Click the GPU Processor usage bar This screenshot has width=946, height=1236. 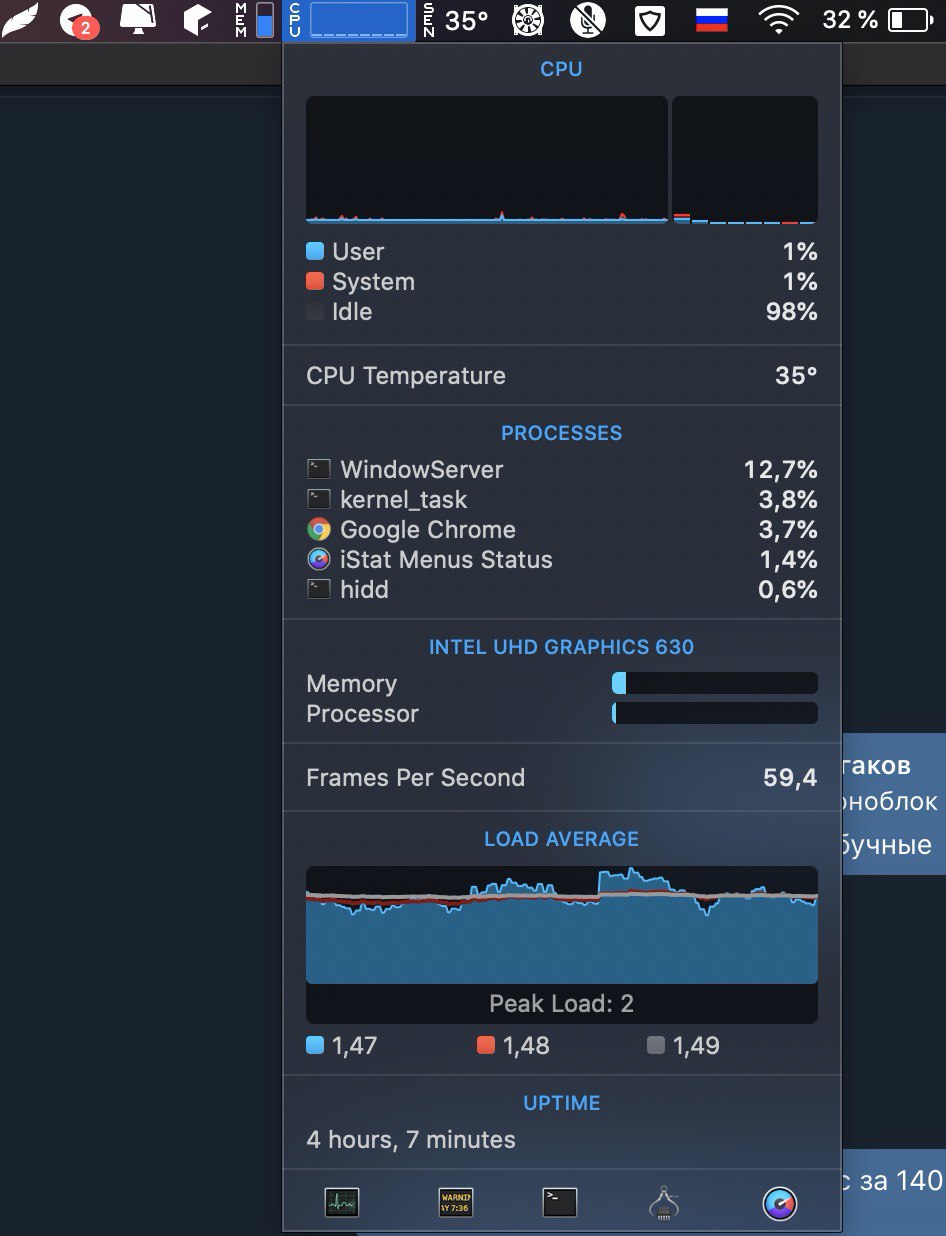(715, 713)
